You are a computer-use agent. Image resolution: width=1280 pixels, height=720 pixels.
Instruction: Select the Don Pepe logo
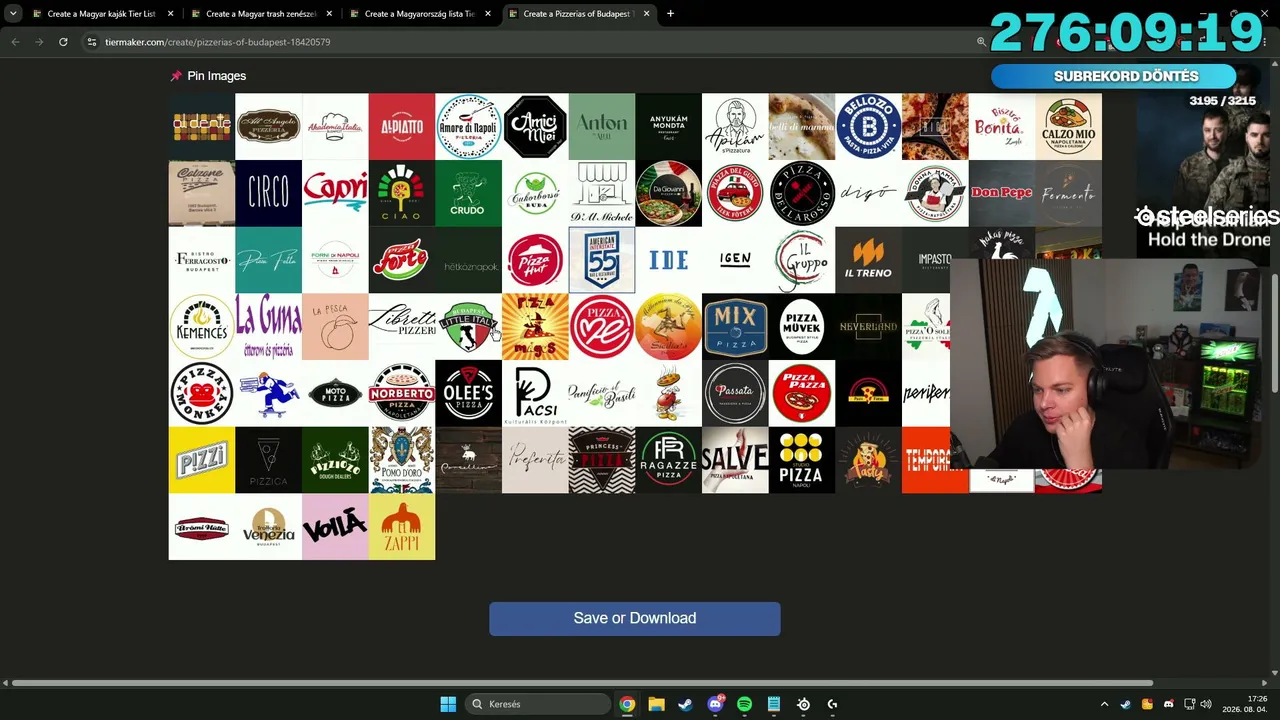coord(1001,193)
